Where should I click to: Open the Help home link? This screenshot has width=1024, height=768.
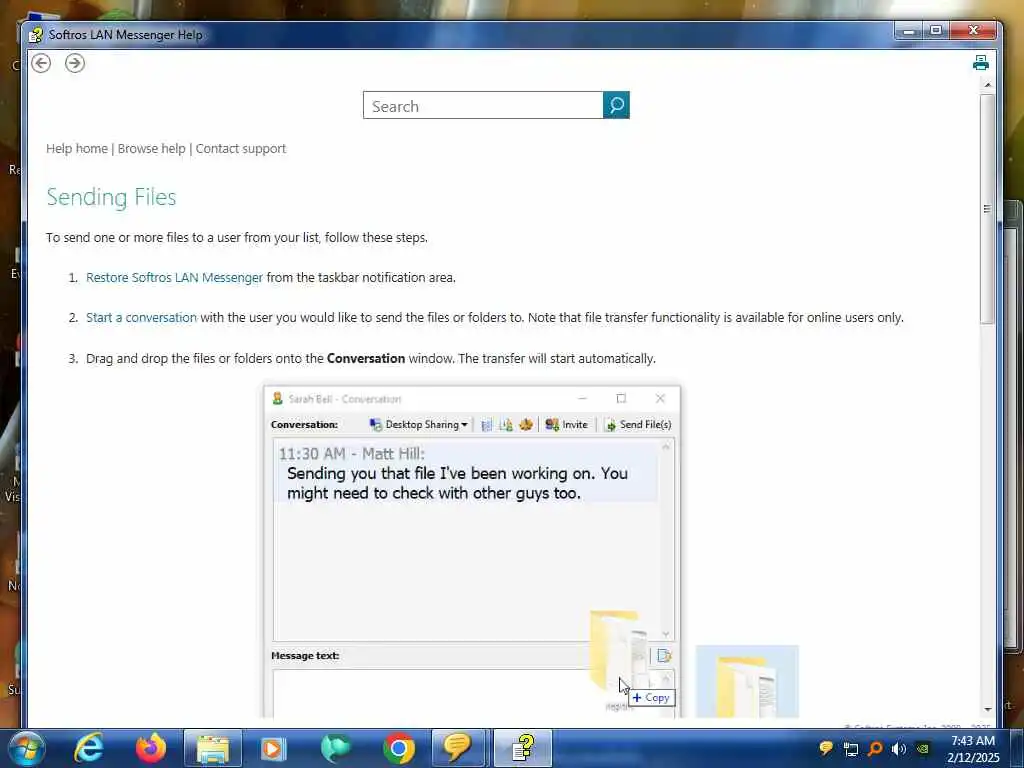point(76,148)
